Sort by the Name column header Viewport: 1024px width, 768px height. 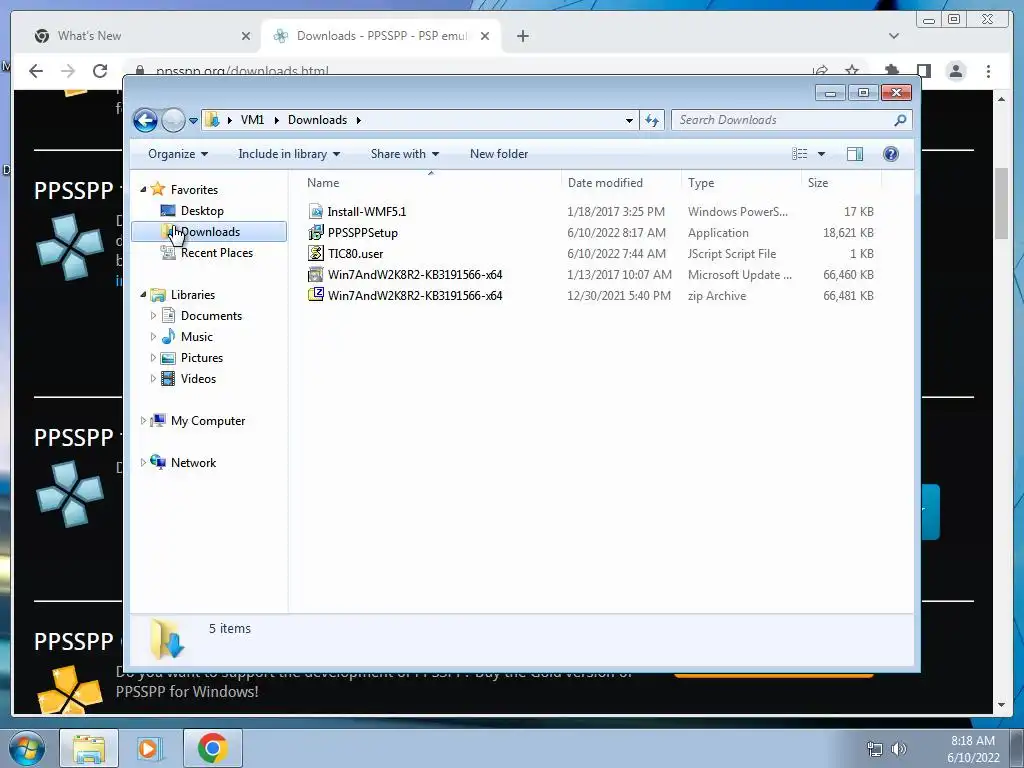[x=431, y=183]
